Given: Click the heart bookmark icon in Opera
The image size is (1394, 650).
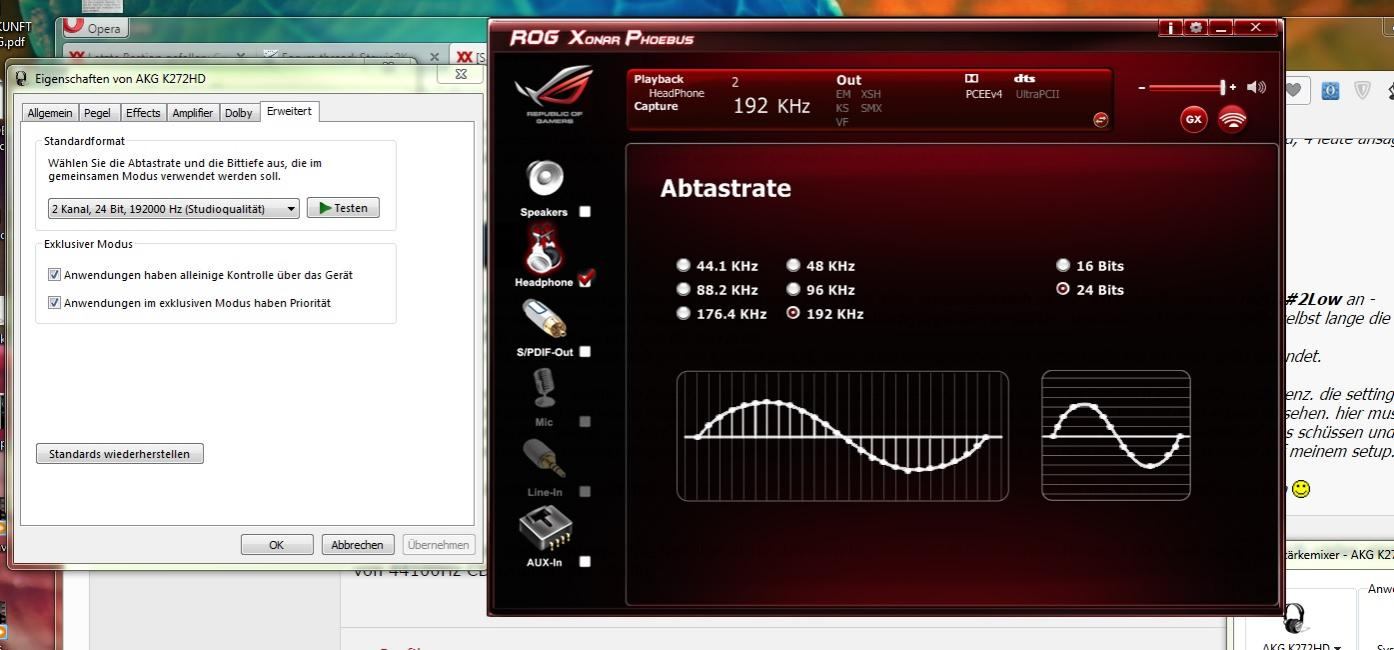Looking at the screenshot, I should 1294,91.
